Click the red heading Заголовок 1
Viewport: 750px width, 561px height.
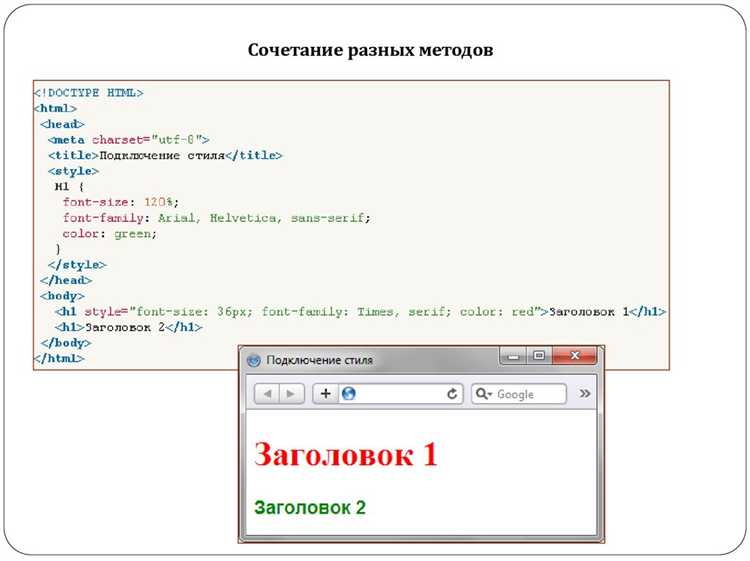345,454
